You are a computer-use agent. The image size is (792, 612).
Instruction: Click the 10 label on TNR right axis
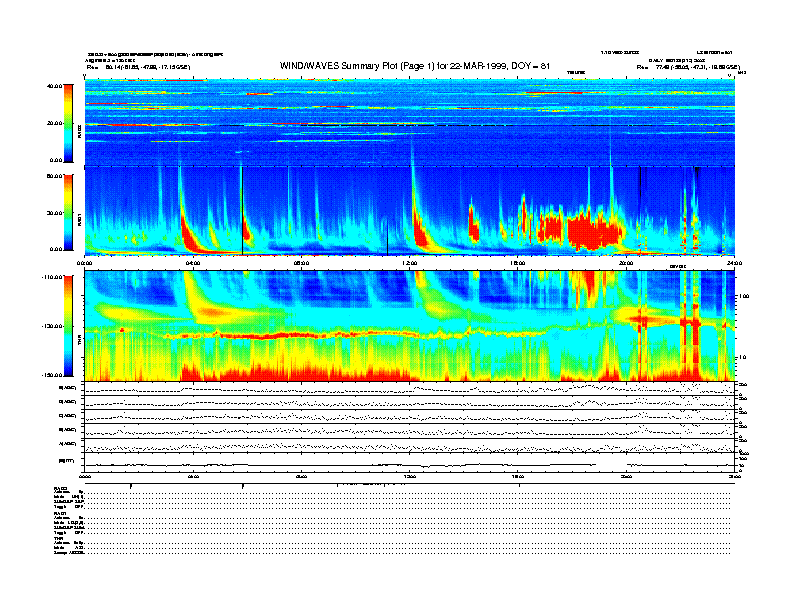pyautogui.click(x=742, y=358)
